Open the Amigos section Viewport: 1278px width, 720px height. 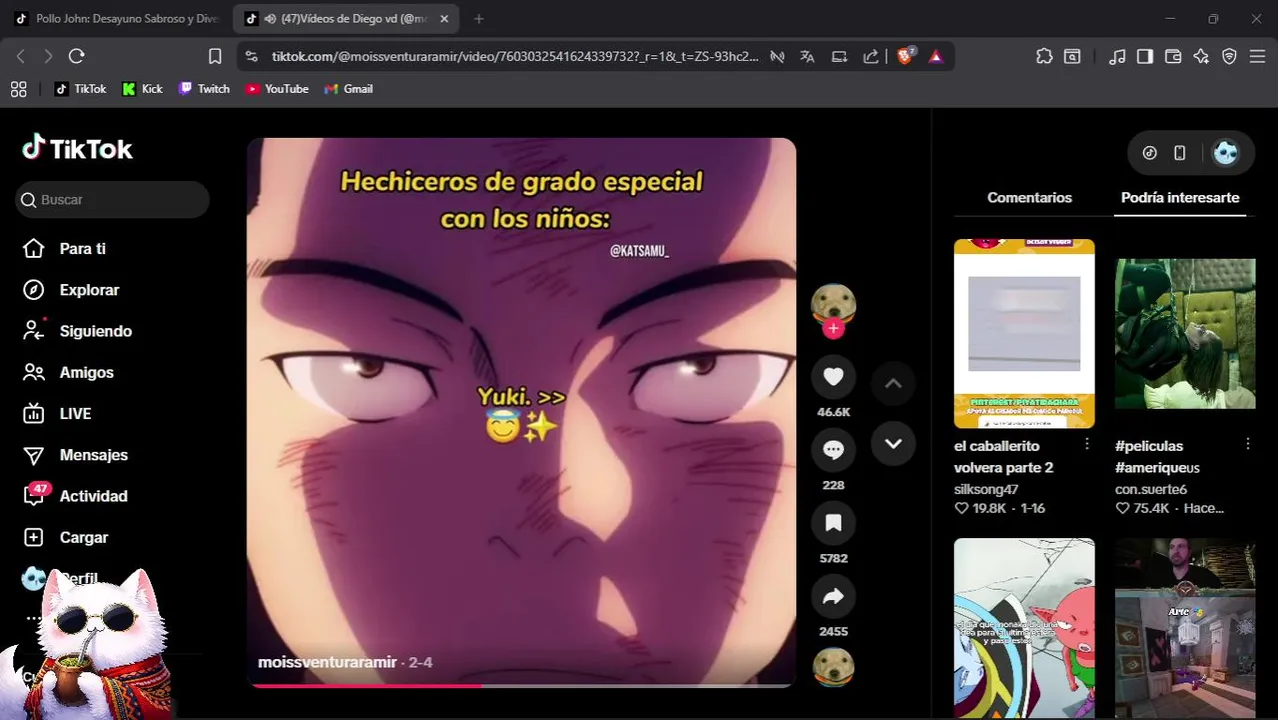tap(86, 372)
